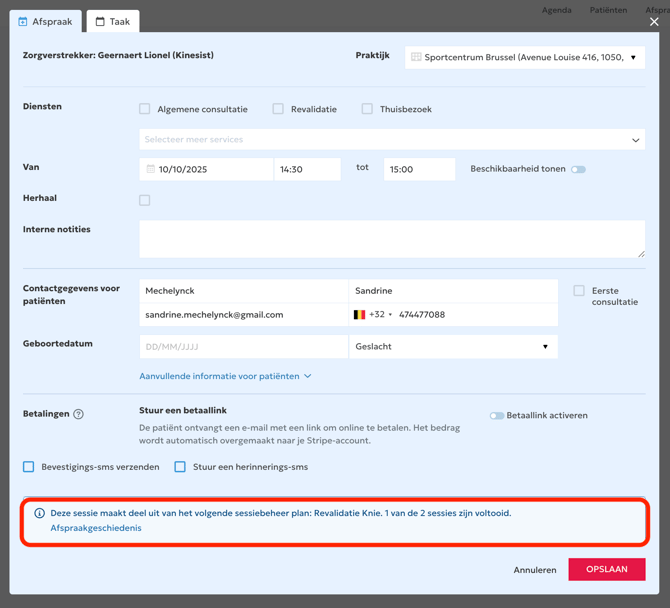Screen dimensions: 670x608
Task: Click the Interne notities text area
Action: [x=391, y=239]
